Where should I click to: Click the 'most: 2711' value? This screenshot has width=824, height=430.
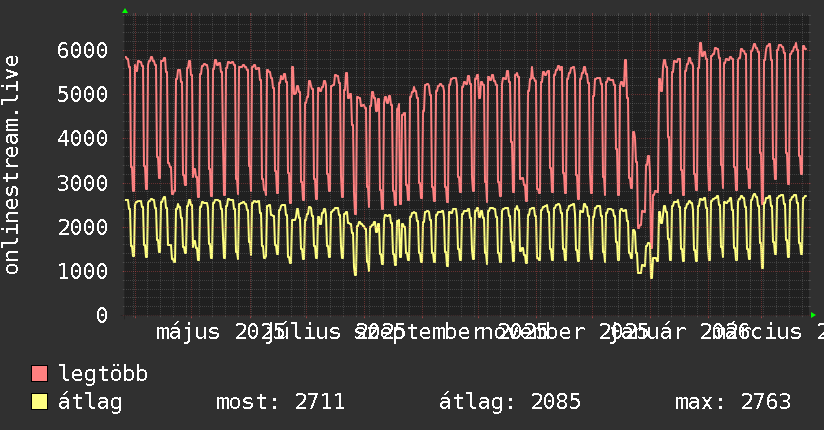pos(280,402)
